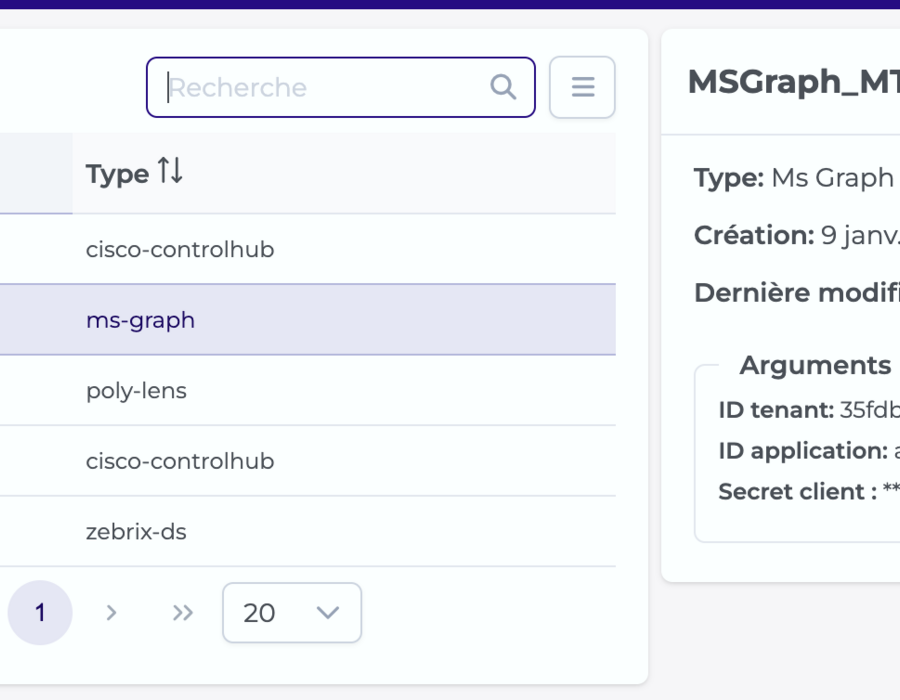This screenshot has width=900, height=700.
Task: Select page 1 in pagination
Action: point(40,613)
